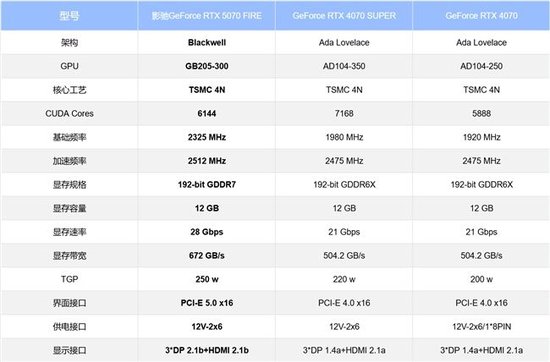Click the PCI-E 5.0 x16 cell
Image resolution: width=550 pixels, height=362 pixels.
(207, 303)
